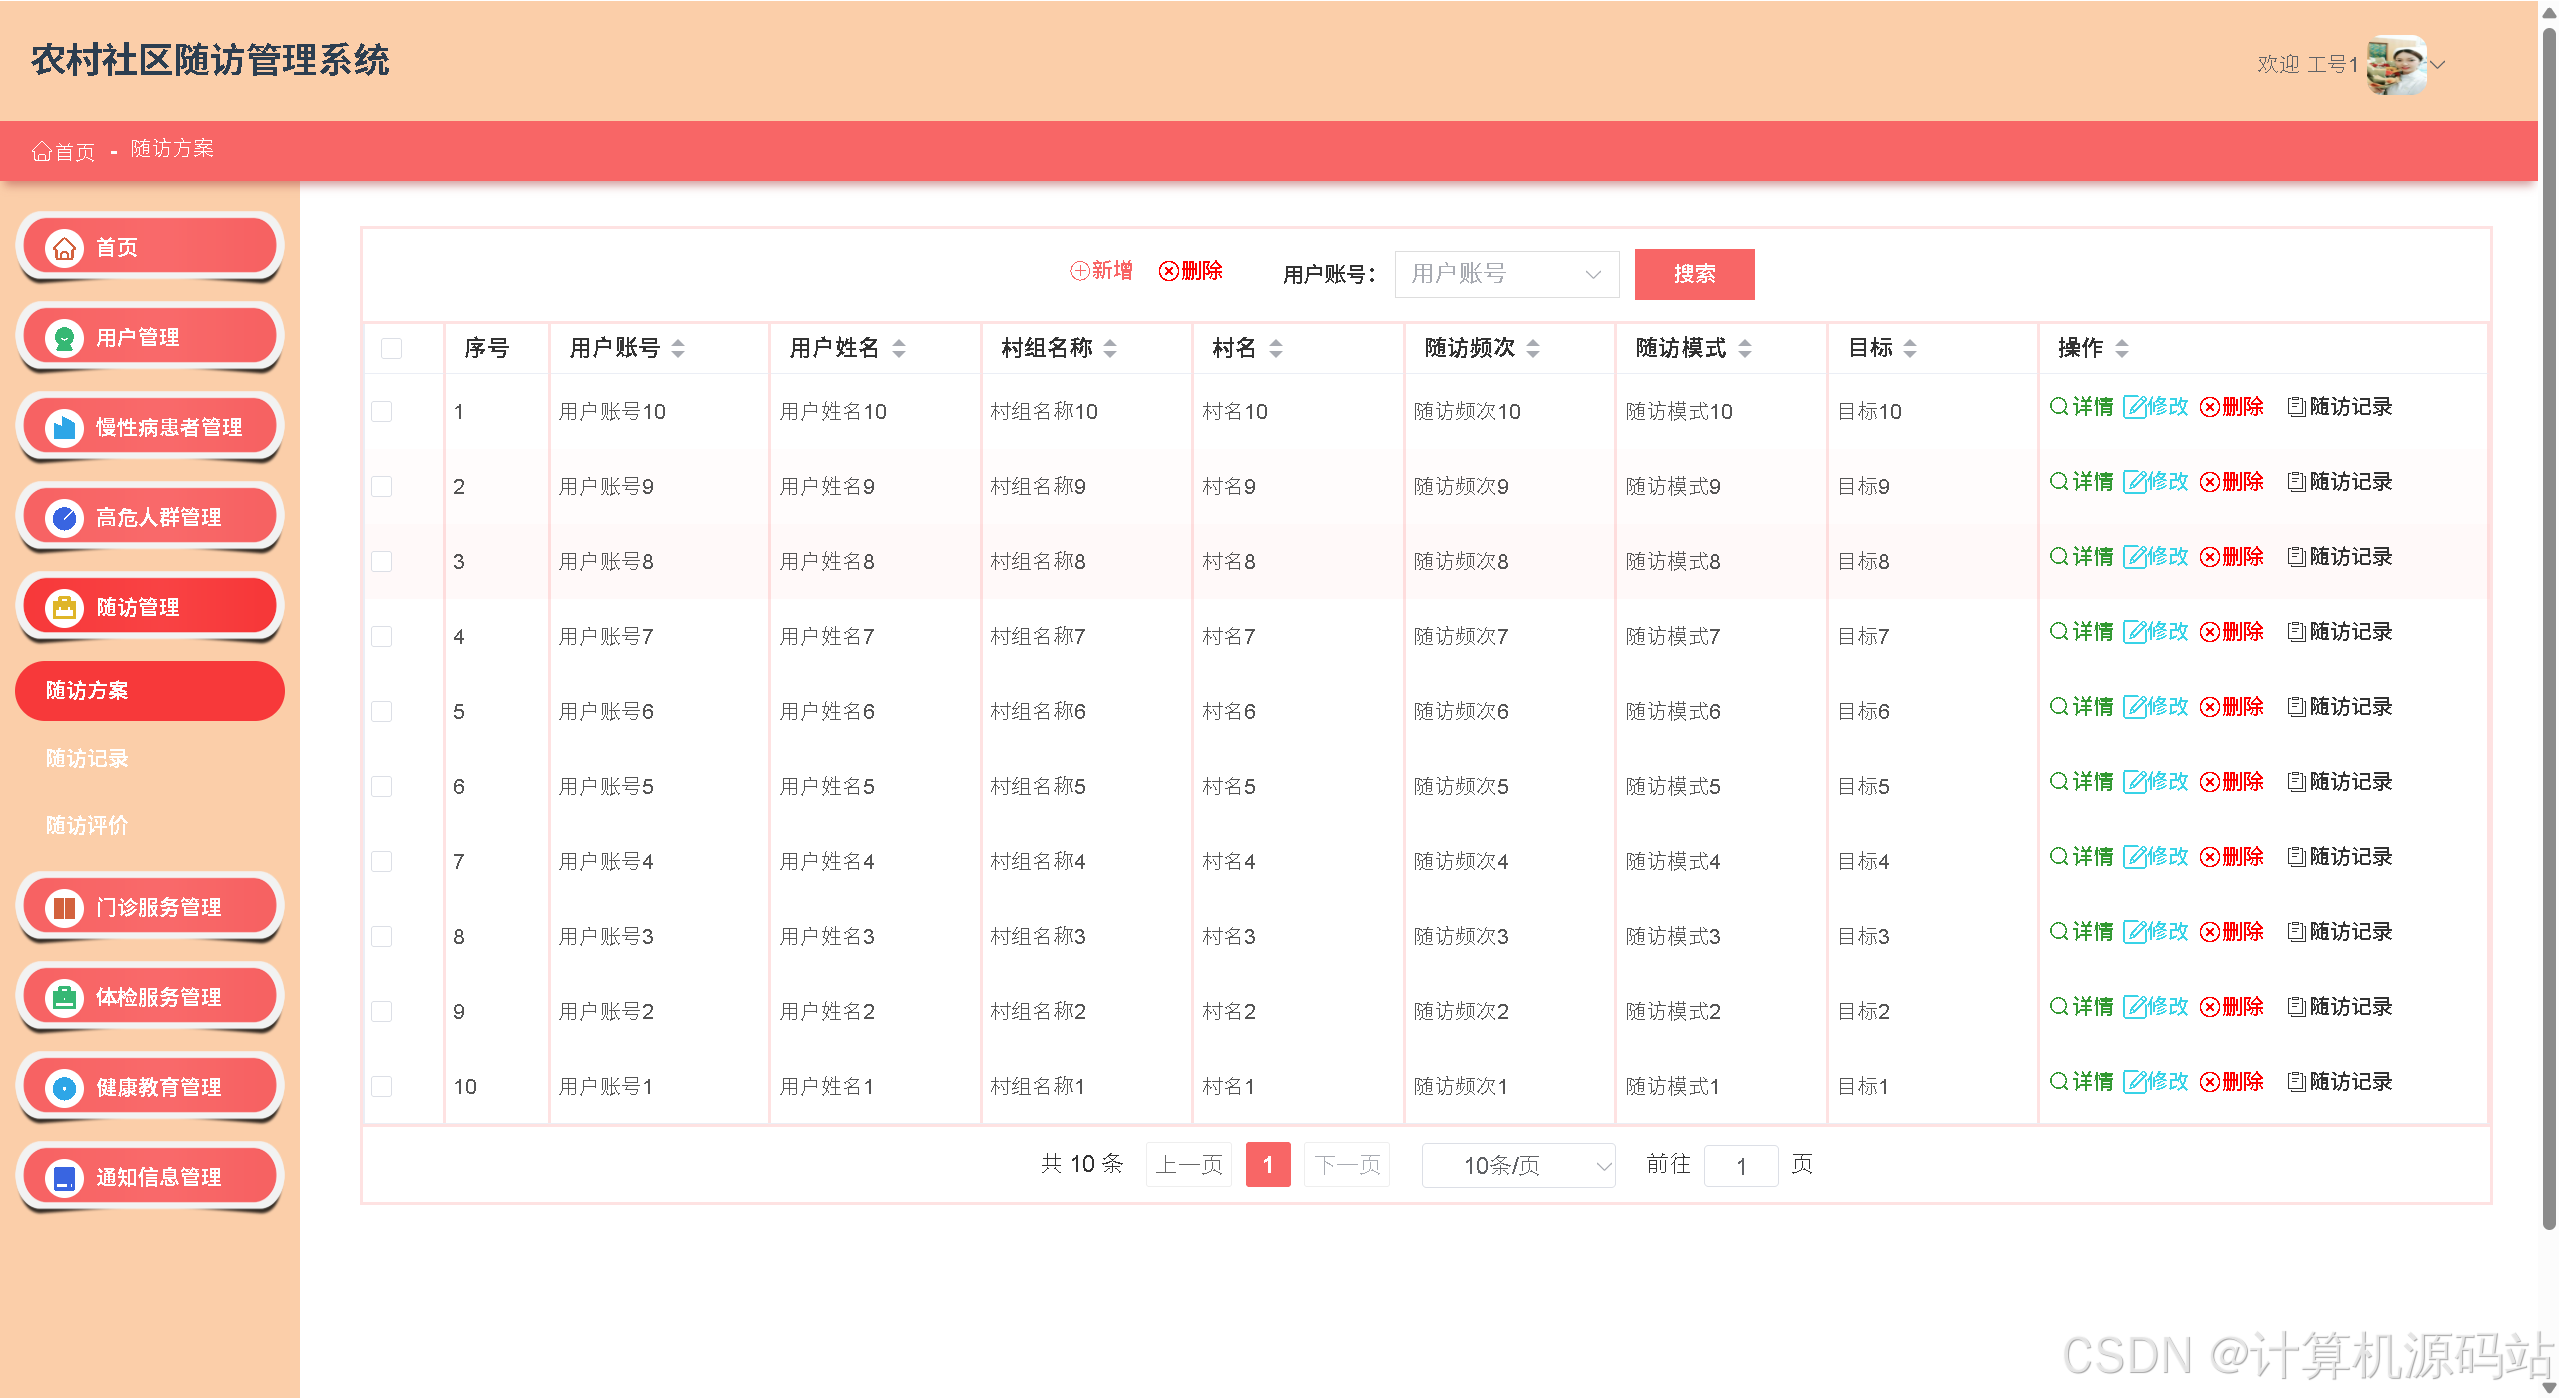Sort table by 目标 column arrows
Image resolution: width=2559 pixels, height=1398 pixels.
[1910, 348]
